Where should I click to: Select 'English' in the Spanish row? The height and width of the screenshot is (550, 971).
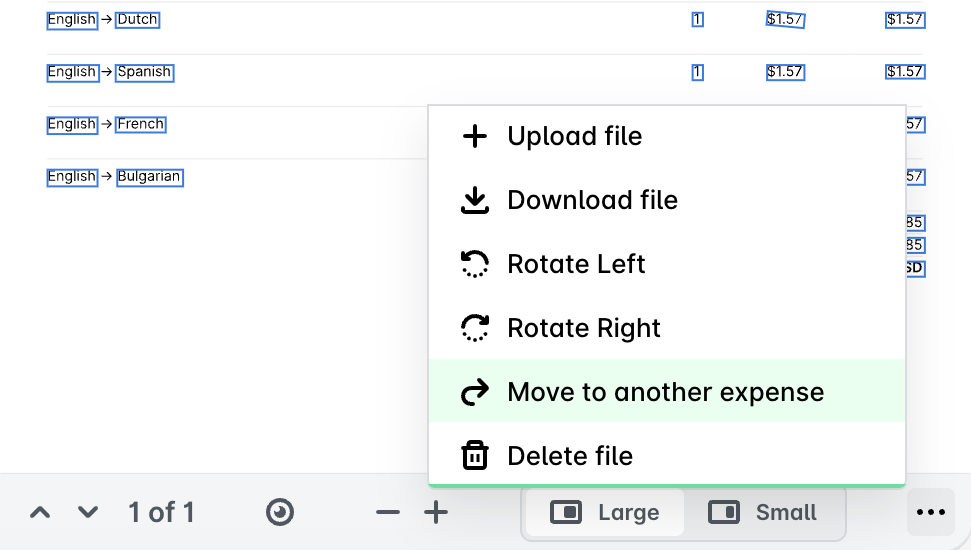pyautogui.click(x=72, y=72)
